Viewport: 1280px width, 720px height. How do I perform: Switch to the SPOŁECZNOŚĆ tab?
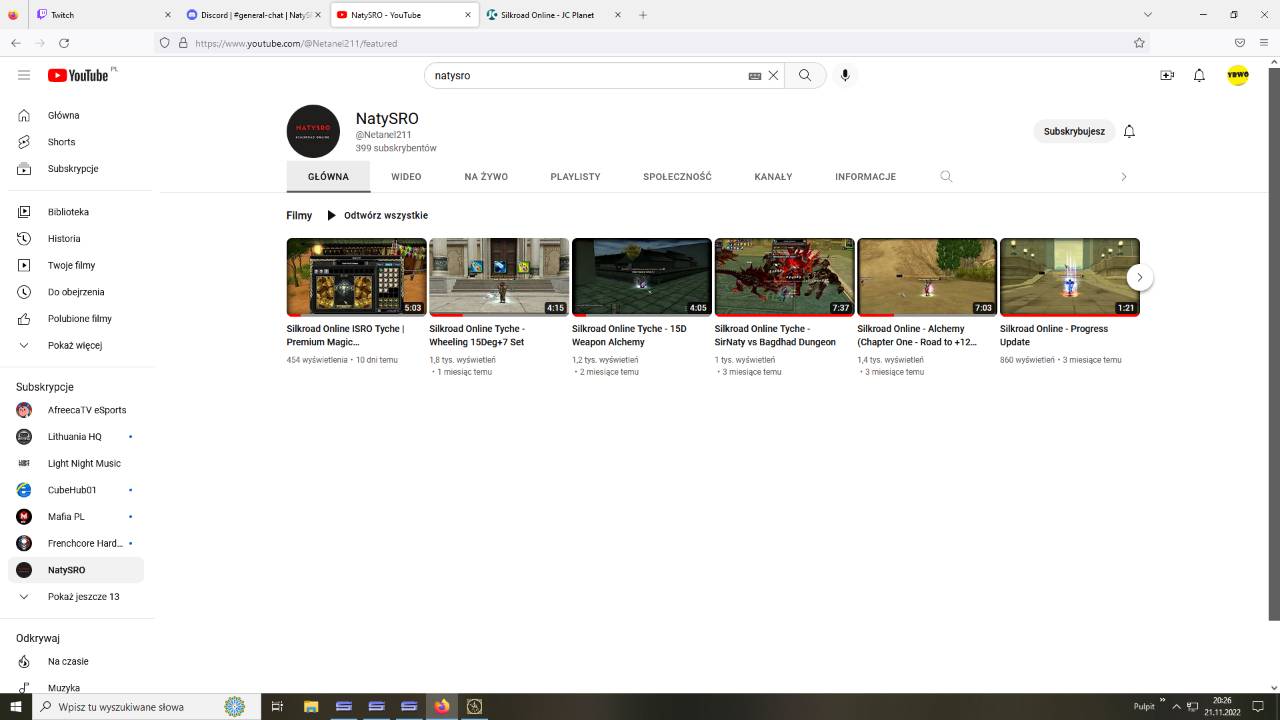(677, 176)
